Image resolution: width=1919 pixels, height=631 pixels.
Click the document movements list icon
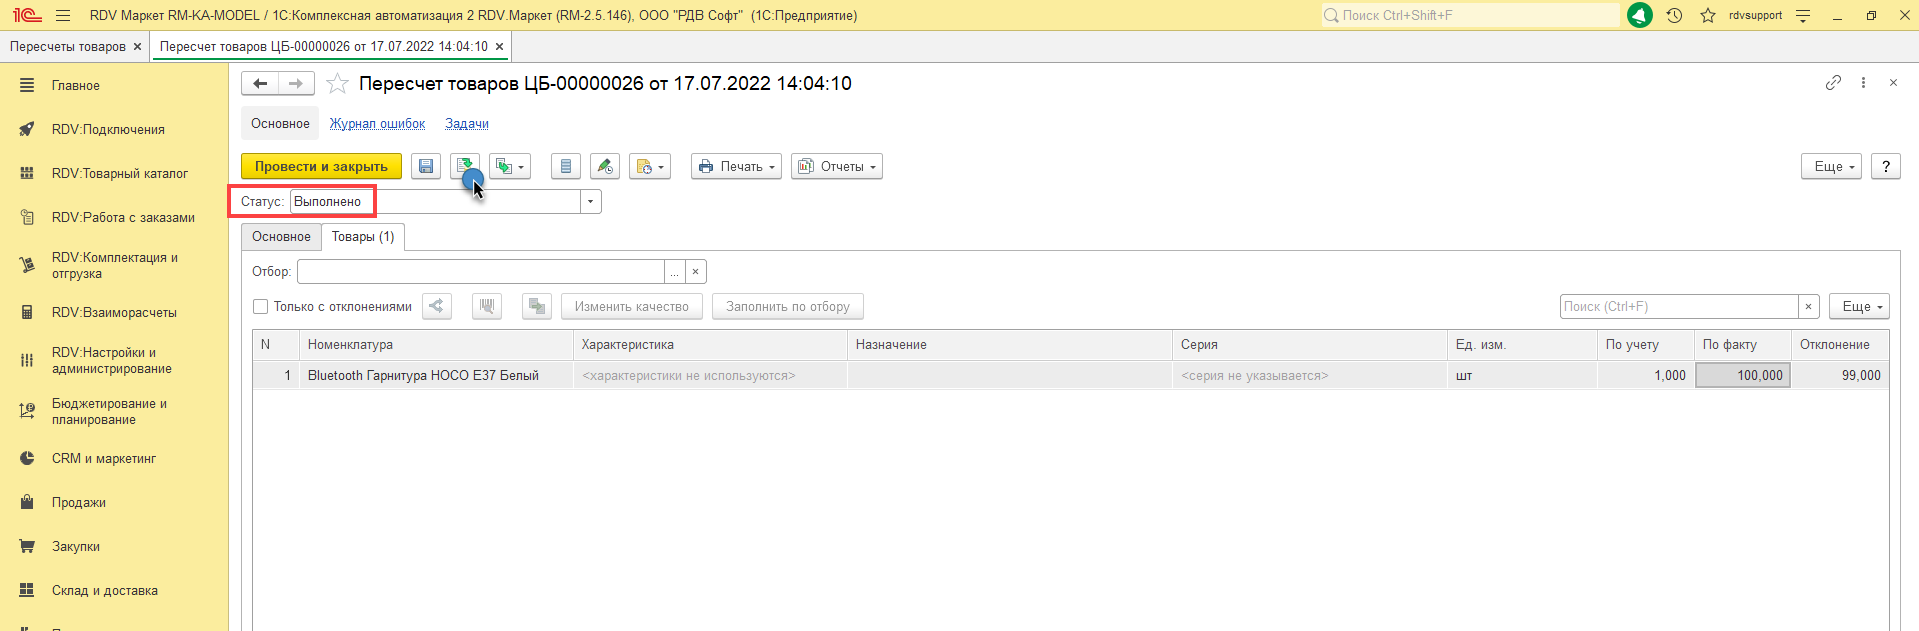coord(566,167)
